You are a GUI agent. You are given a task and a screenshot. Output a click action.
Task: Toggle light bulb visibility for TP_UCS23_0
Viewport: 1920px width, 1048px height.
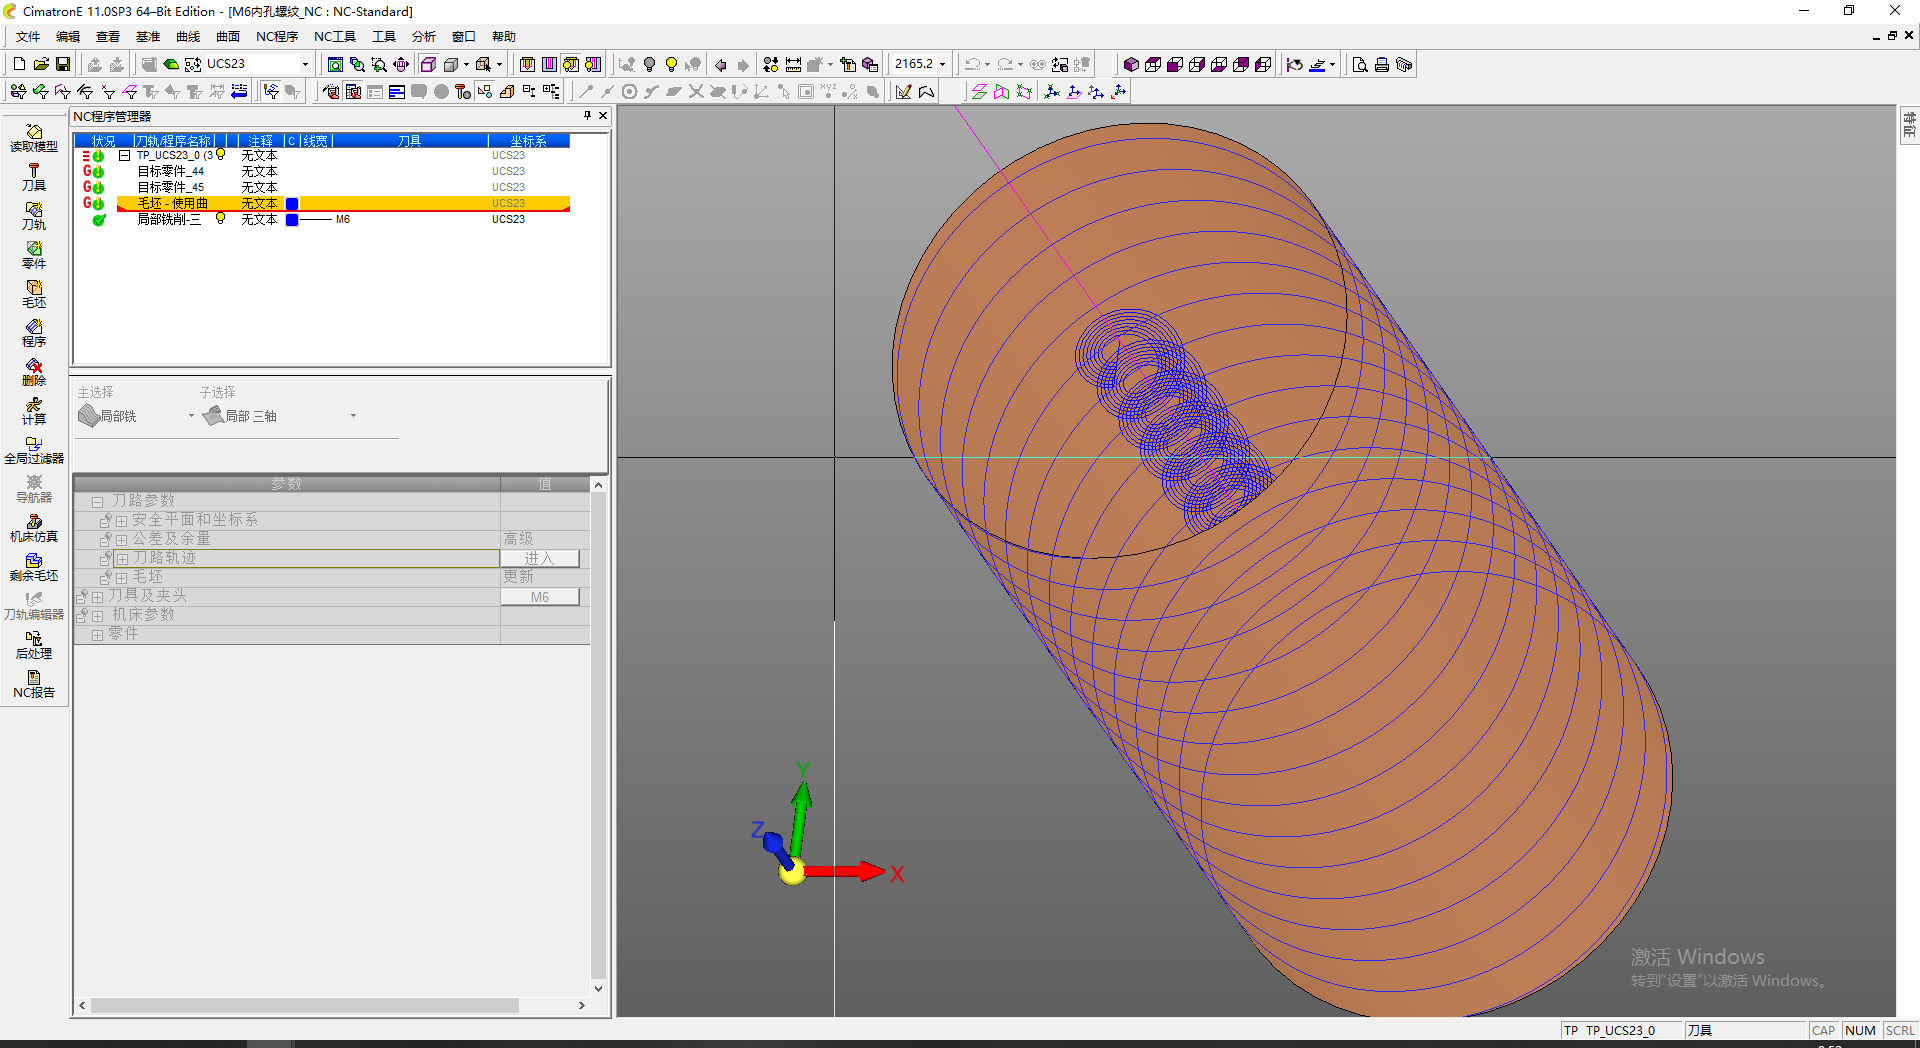coord(221,155)
